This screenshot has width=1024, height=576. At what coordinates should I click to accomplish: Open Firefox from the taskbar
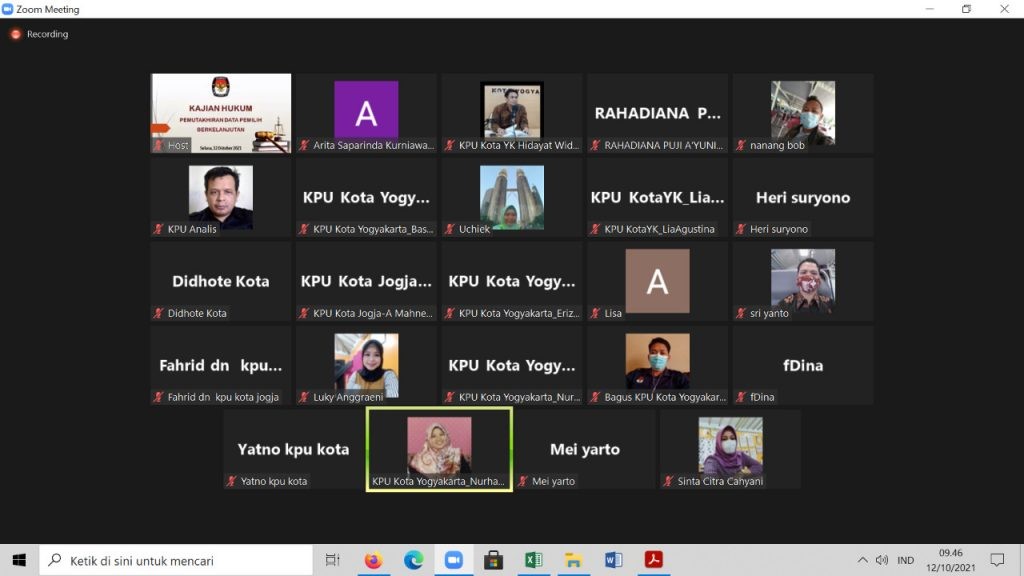point(373,560)
